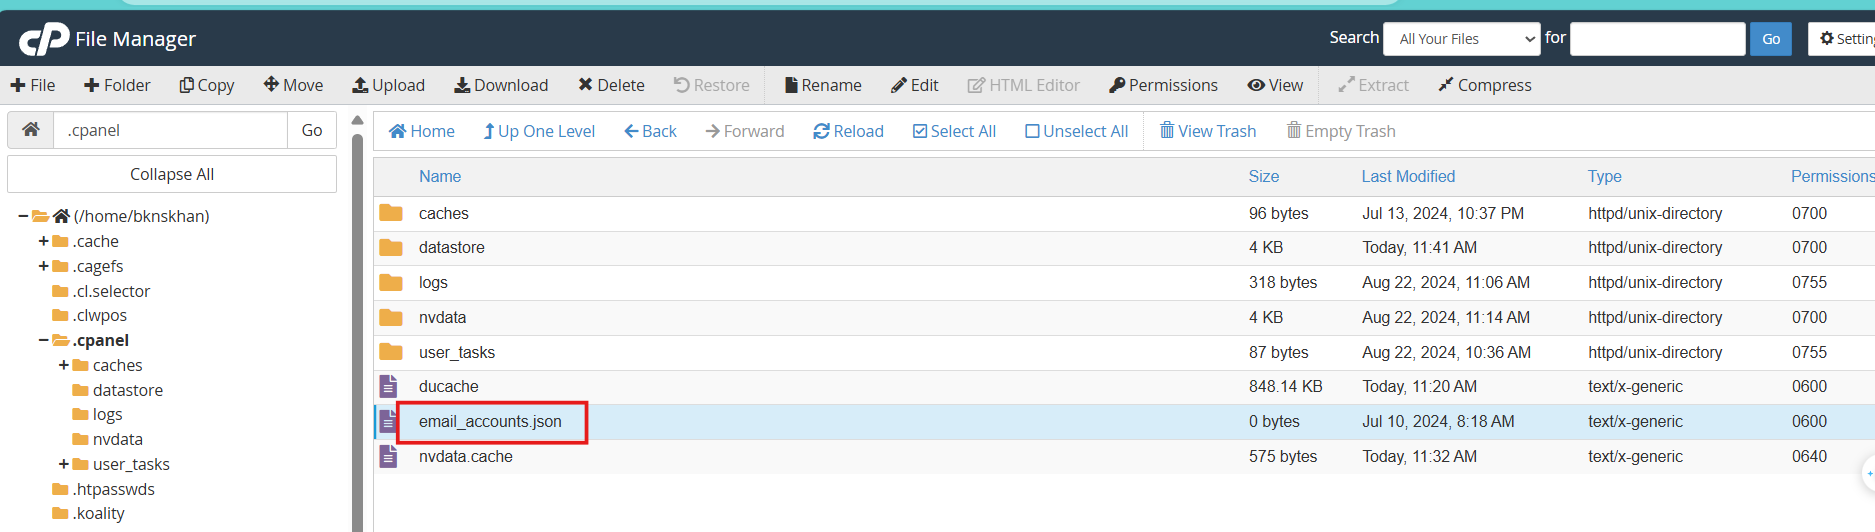Select logs in folder tree
The width and height of the screenshot is (1875, 532).
pyautogui.click(x=107, y=414)
